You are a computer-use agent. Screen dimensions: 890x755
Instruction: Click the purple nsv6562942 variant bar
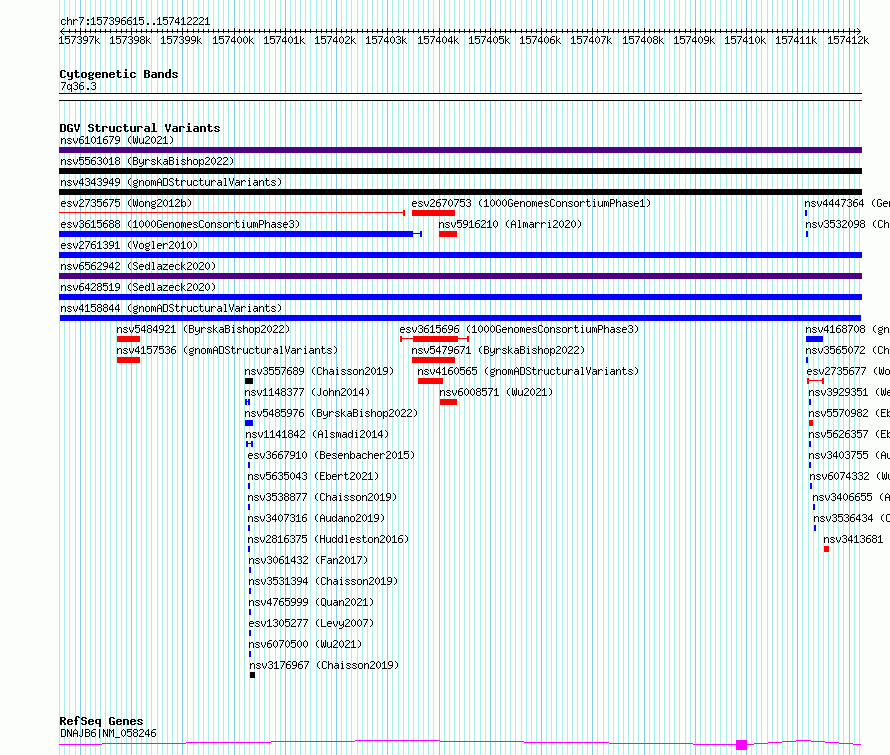460,276
